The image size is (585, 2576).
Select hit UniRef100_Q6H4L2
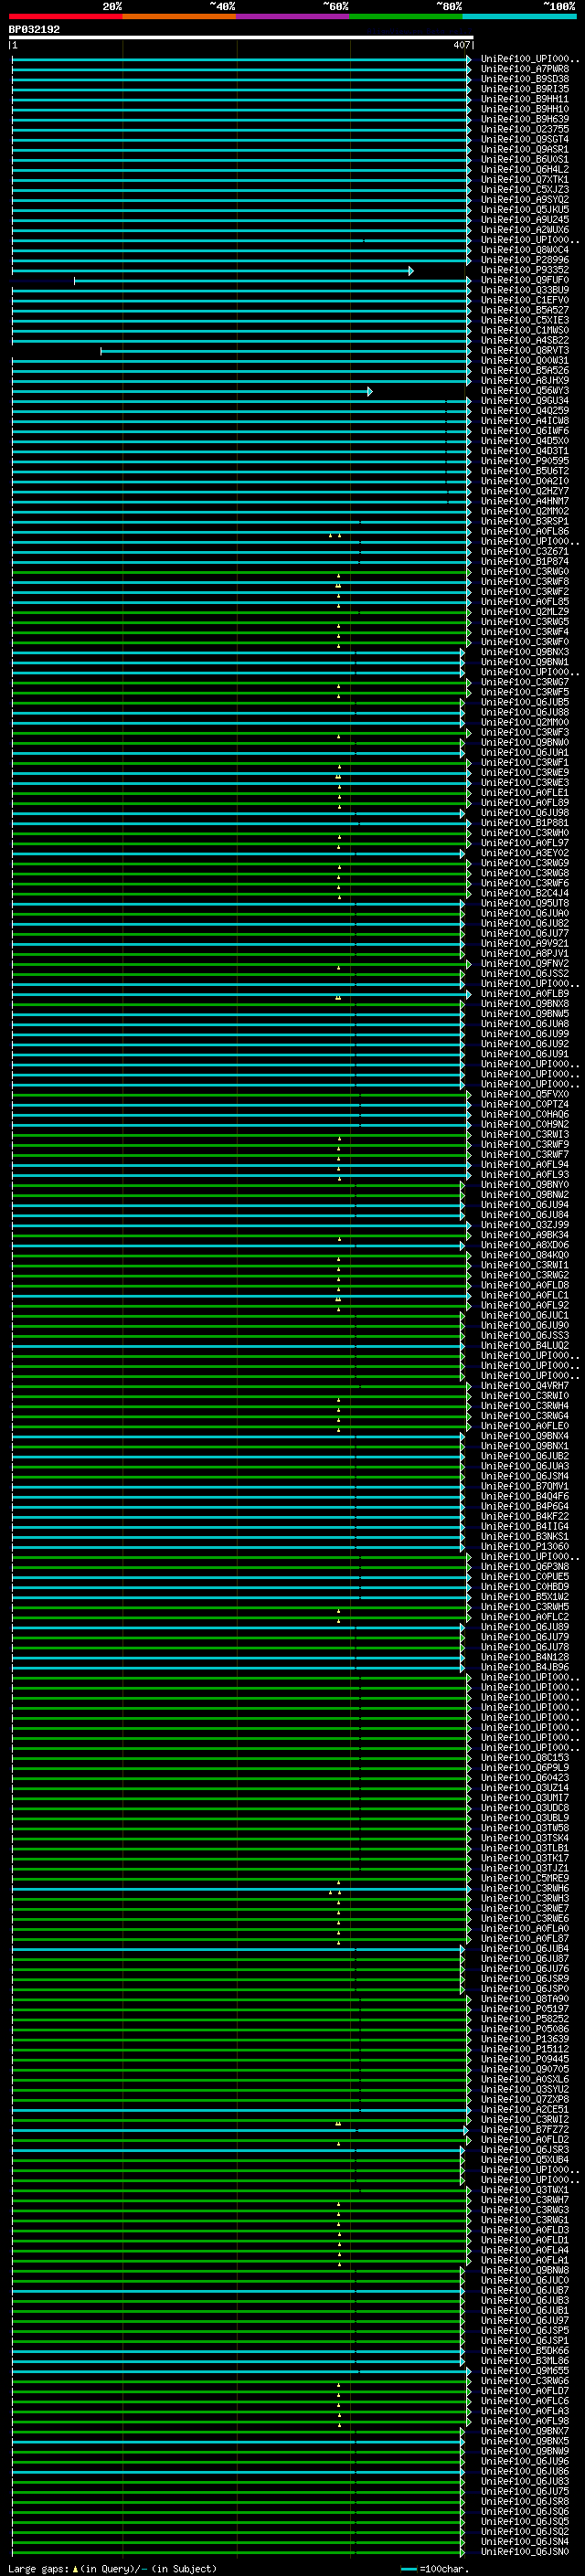[525, 169]
